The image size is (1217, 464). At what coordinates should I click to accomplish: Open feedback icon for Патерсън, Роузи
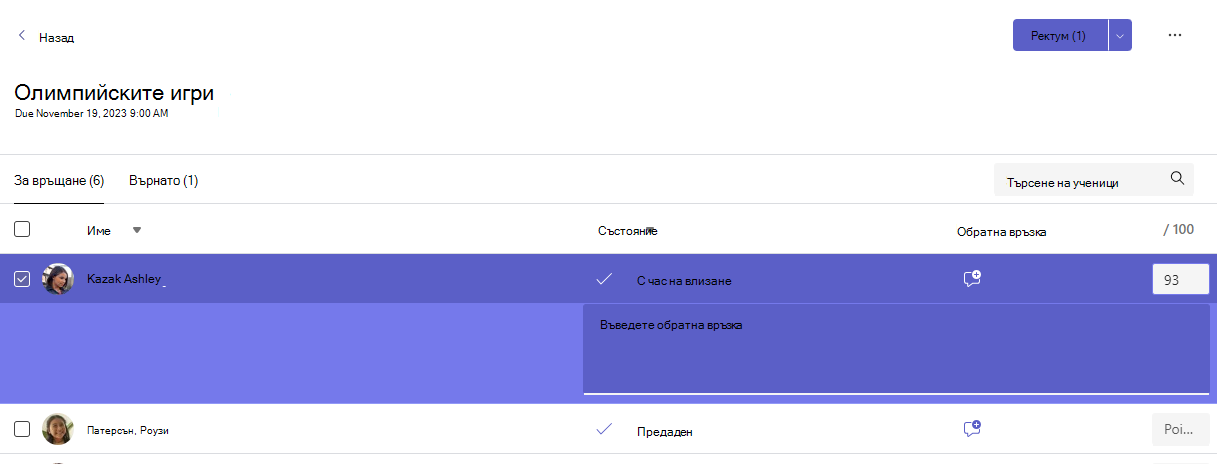point(972,429)
